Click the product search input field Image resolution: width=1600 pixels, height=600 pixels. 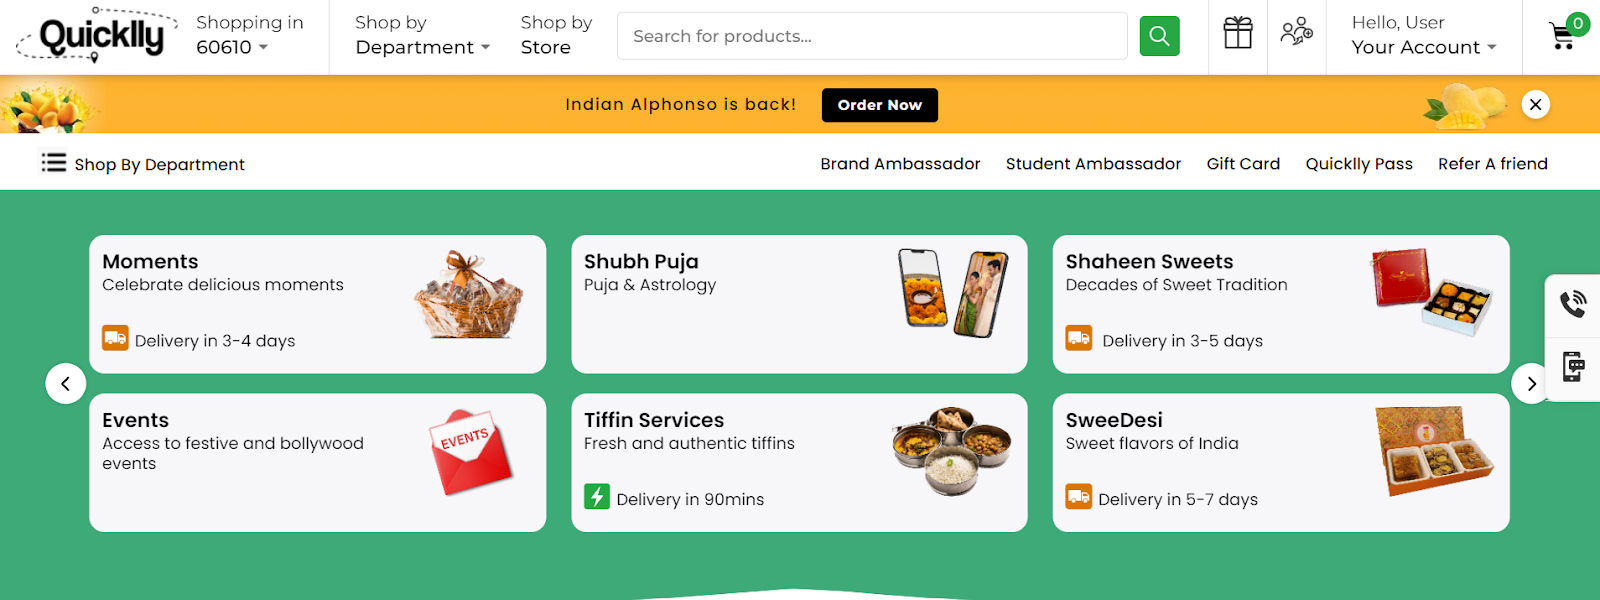point(870,35)
